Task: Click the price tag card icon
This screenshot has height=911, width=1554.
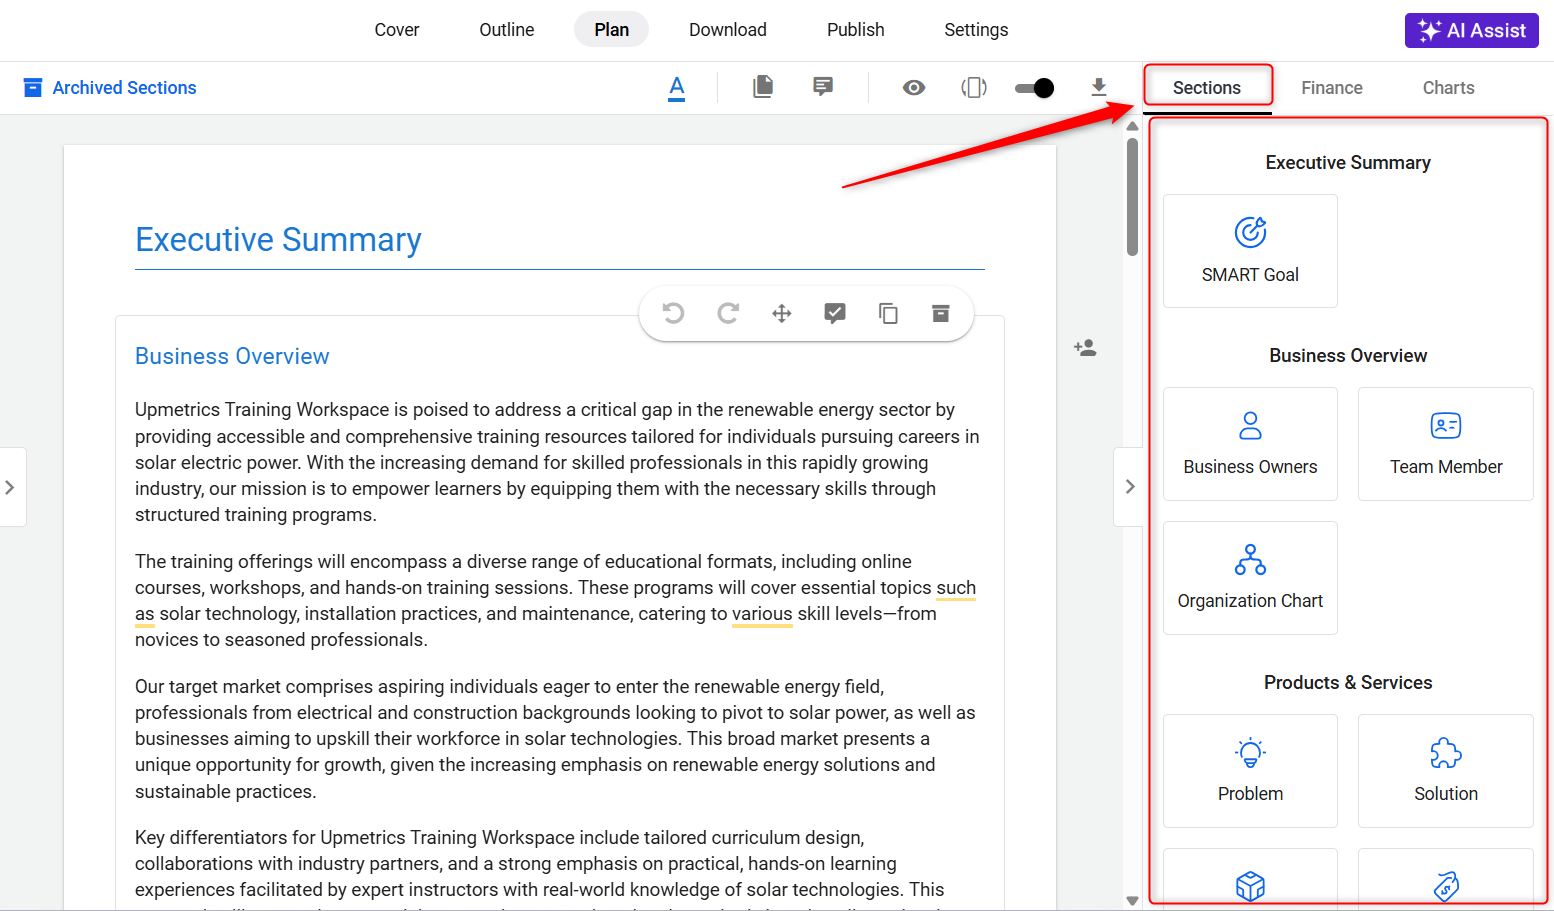Action: pos(1446,886)
